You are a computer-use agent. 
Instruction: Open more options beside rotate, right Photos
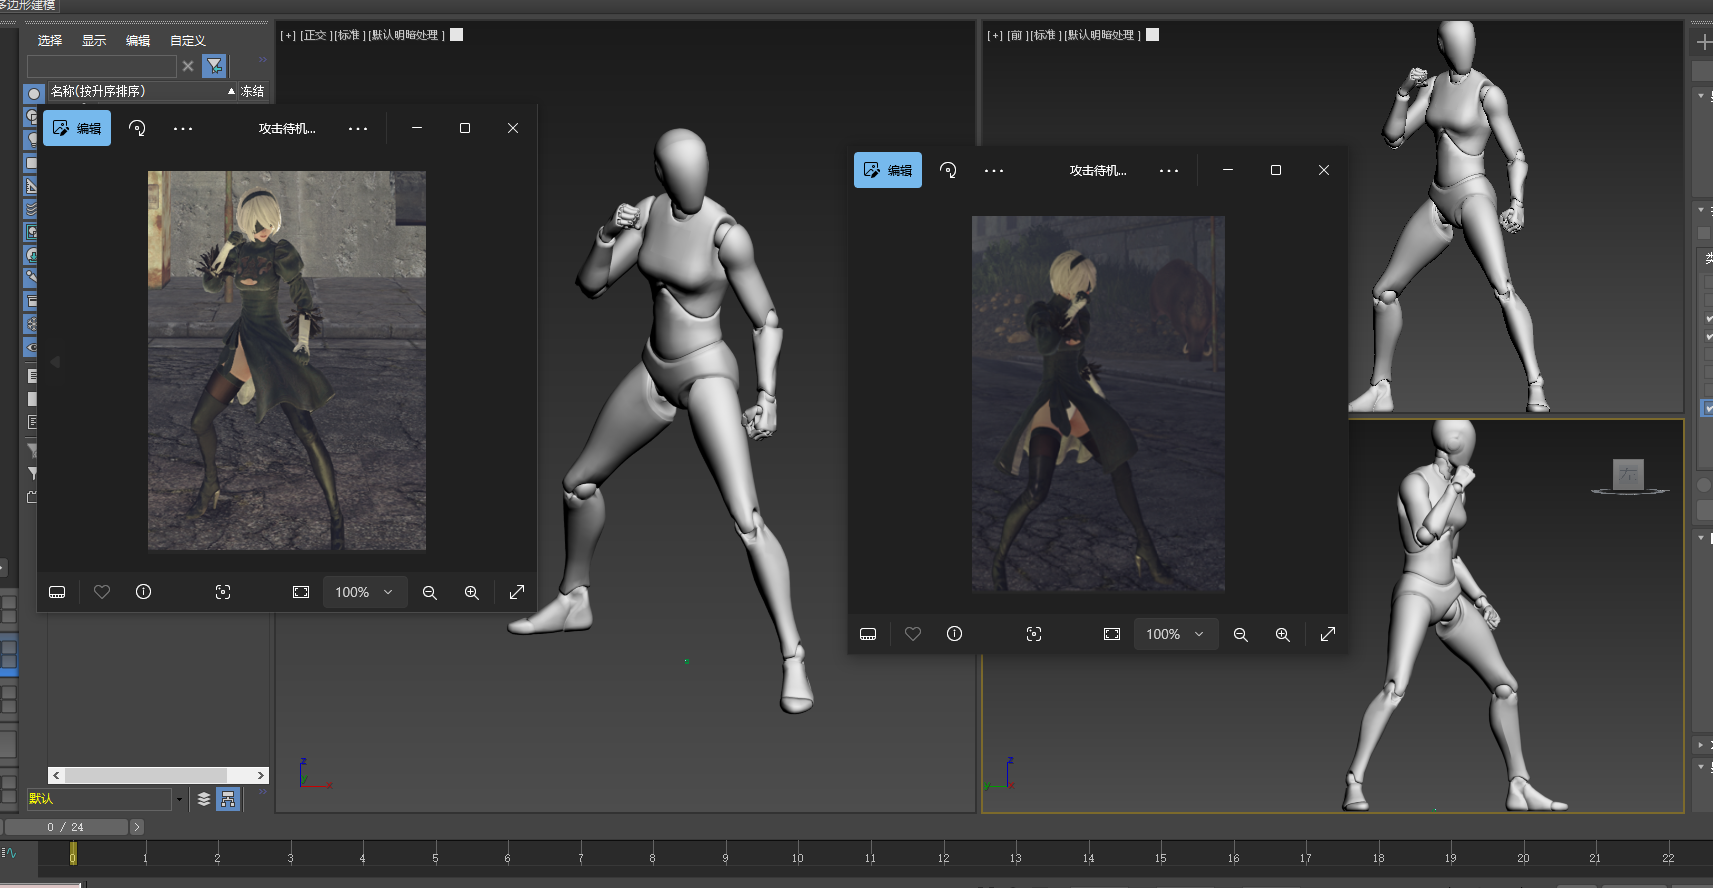click(x=994, y=170)
